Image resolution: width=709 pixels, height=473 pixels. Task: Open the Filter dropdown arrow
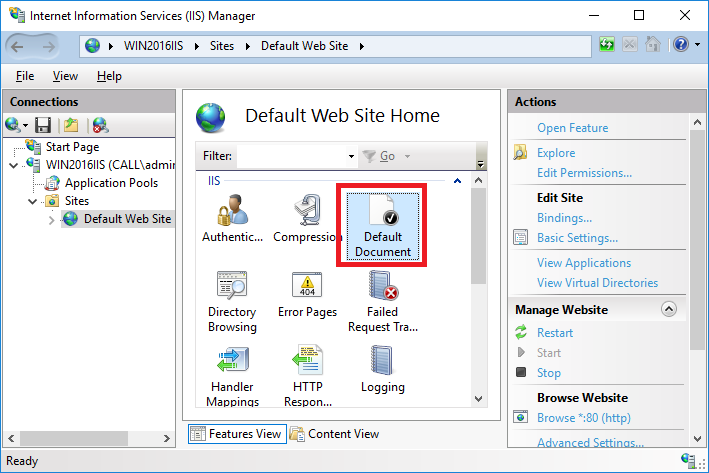[x=351, y=156]
